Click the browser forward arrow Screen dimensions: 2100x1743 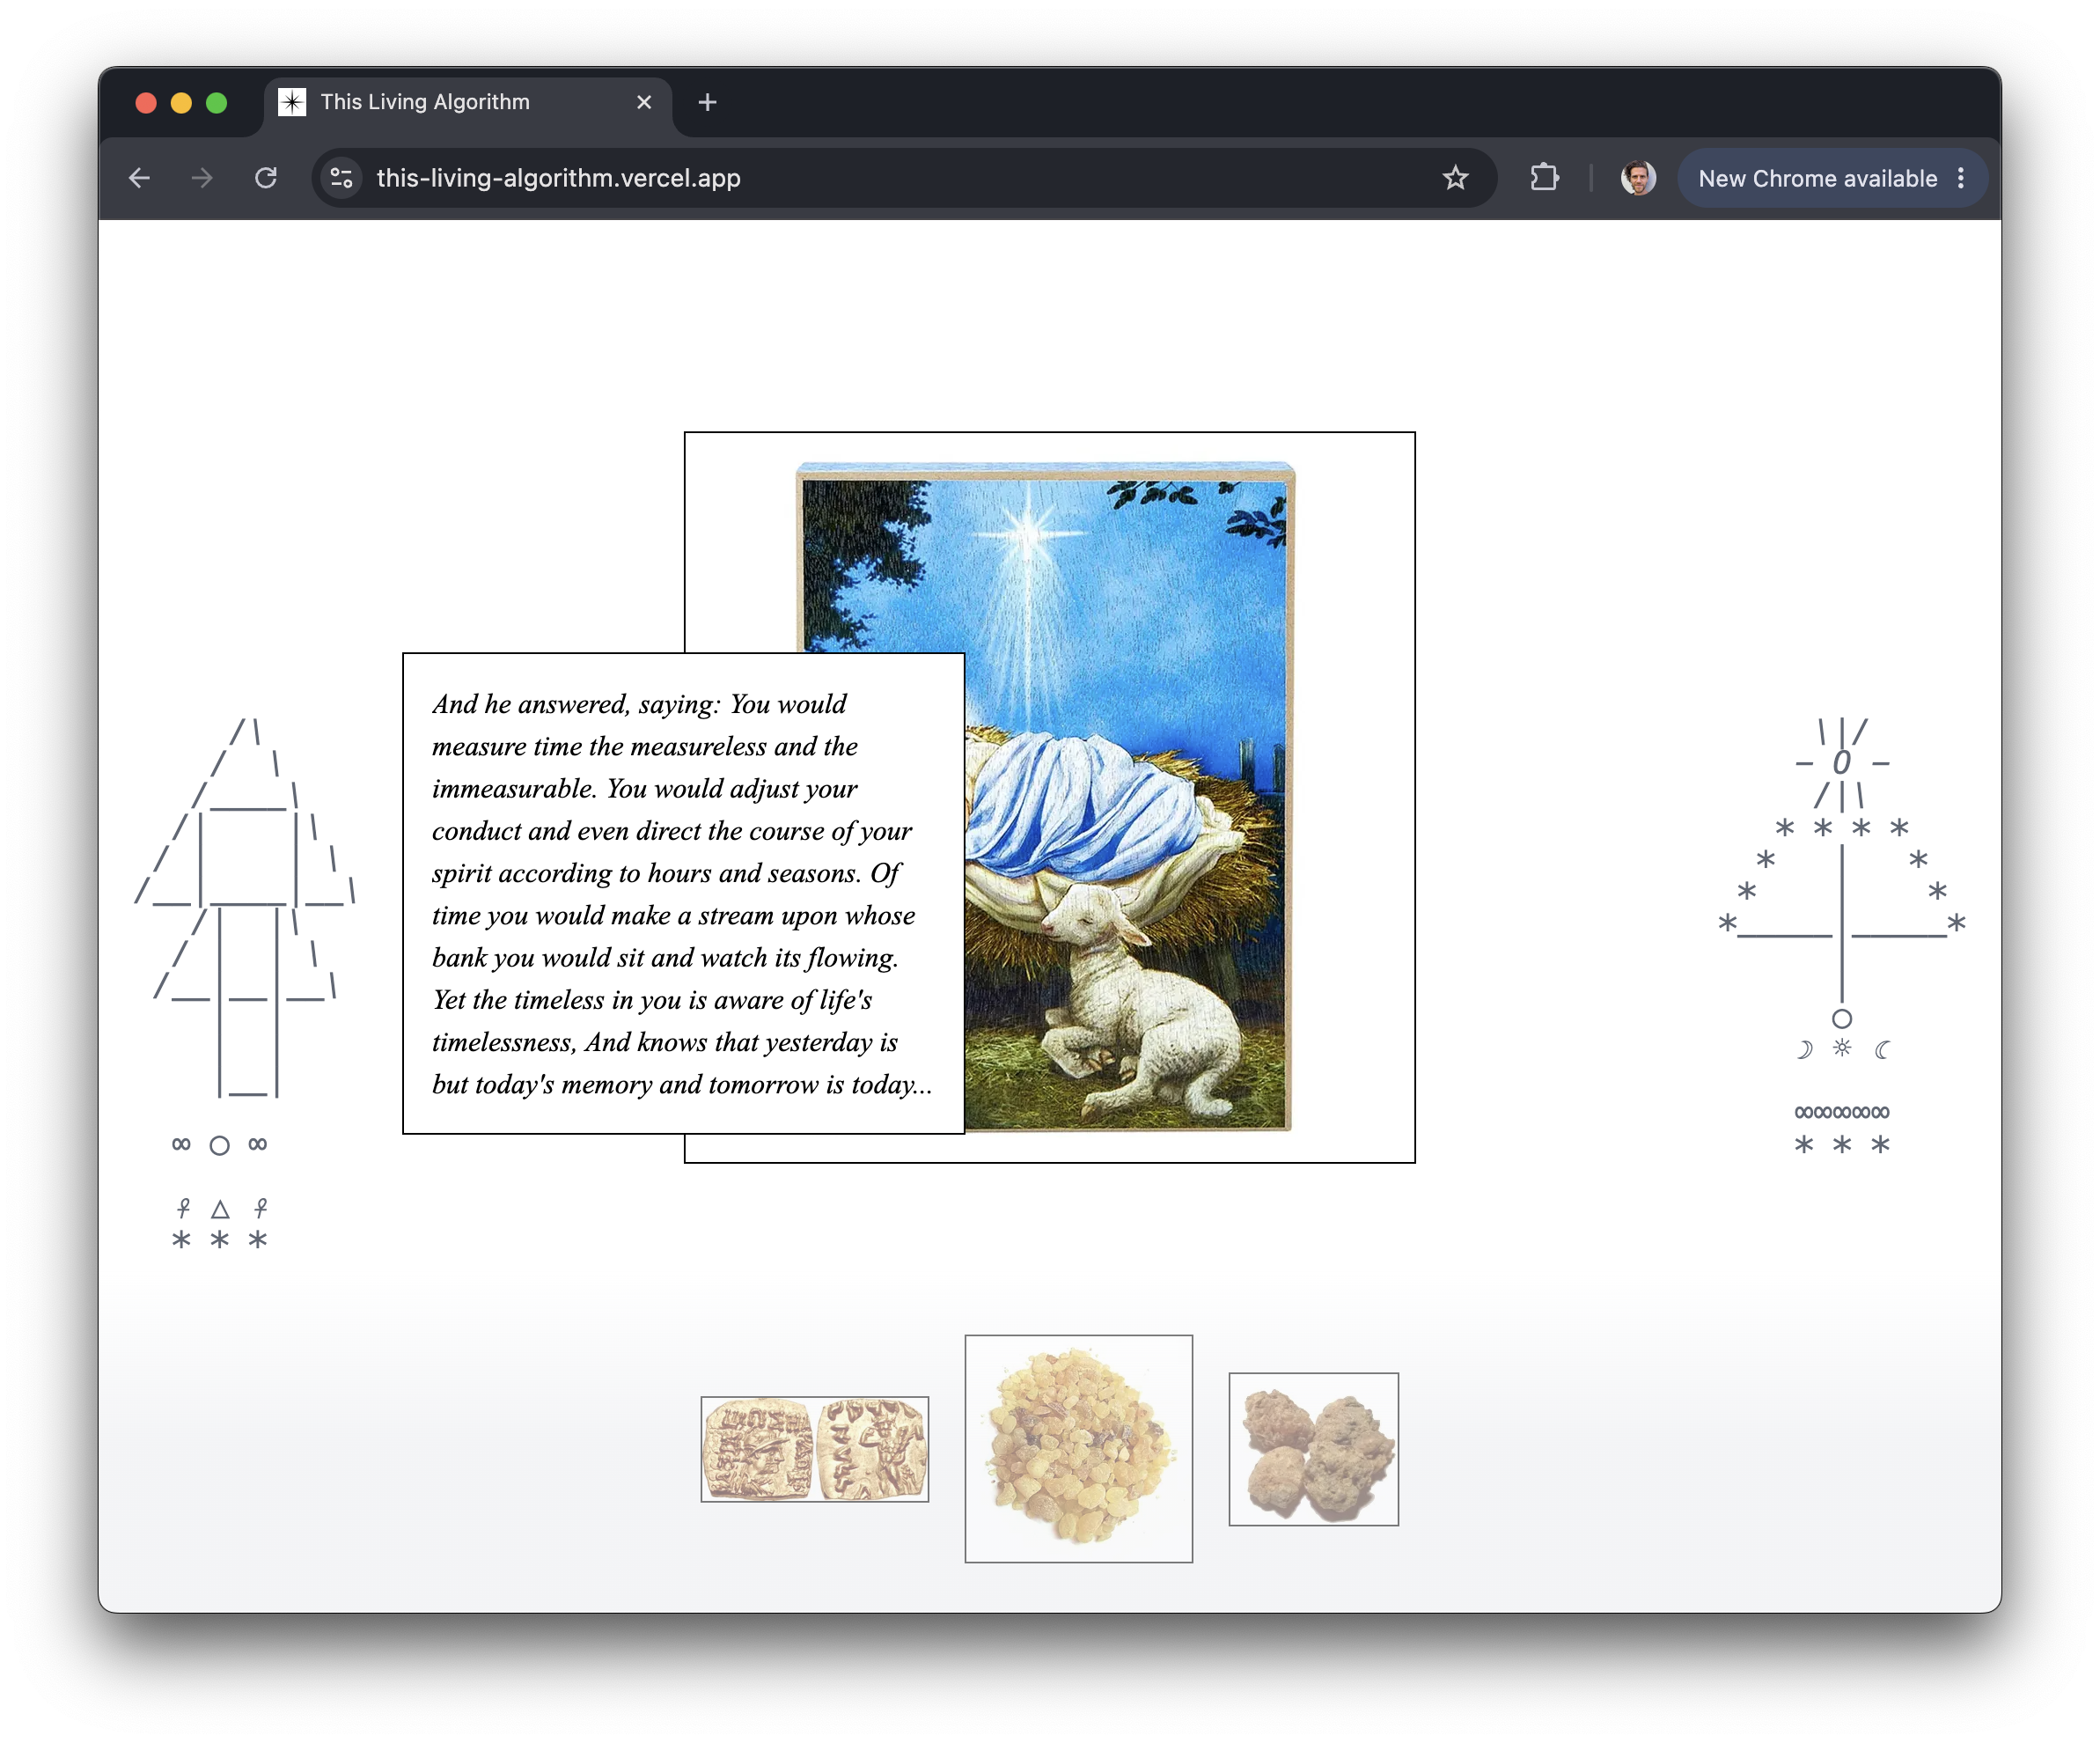[202, 178]
